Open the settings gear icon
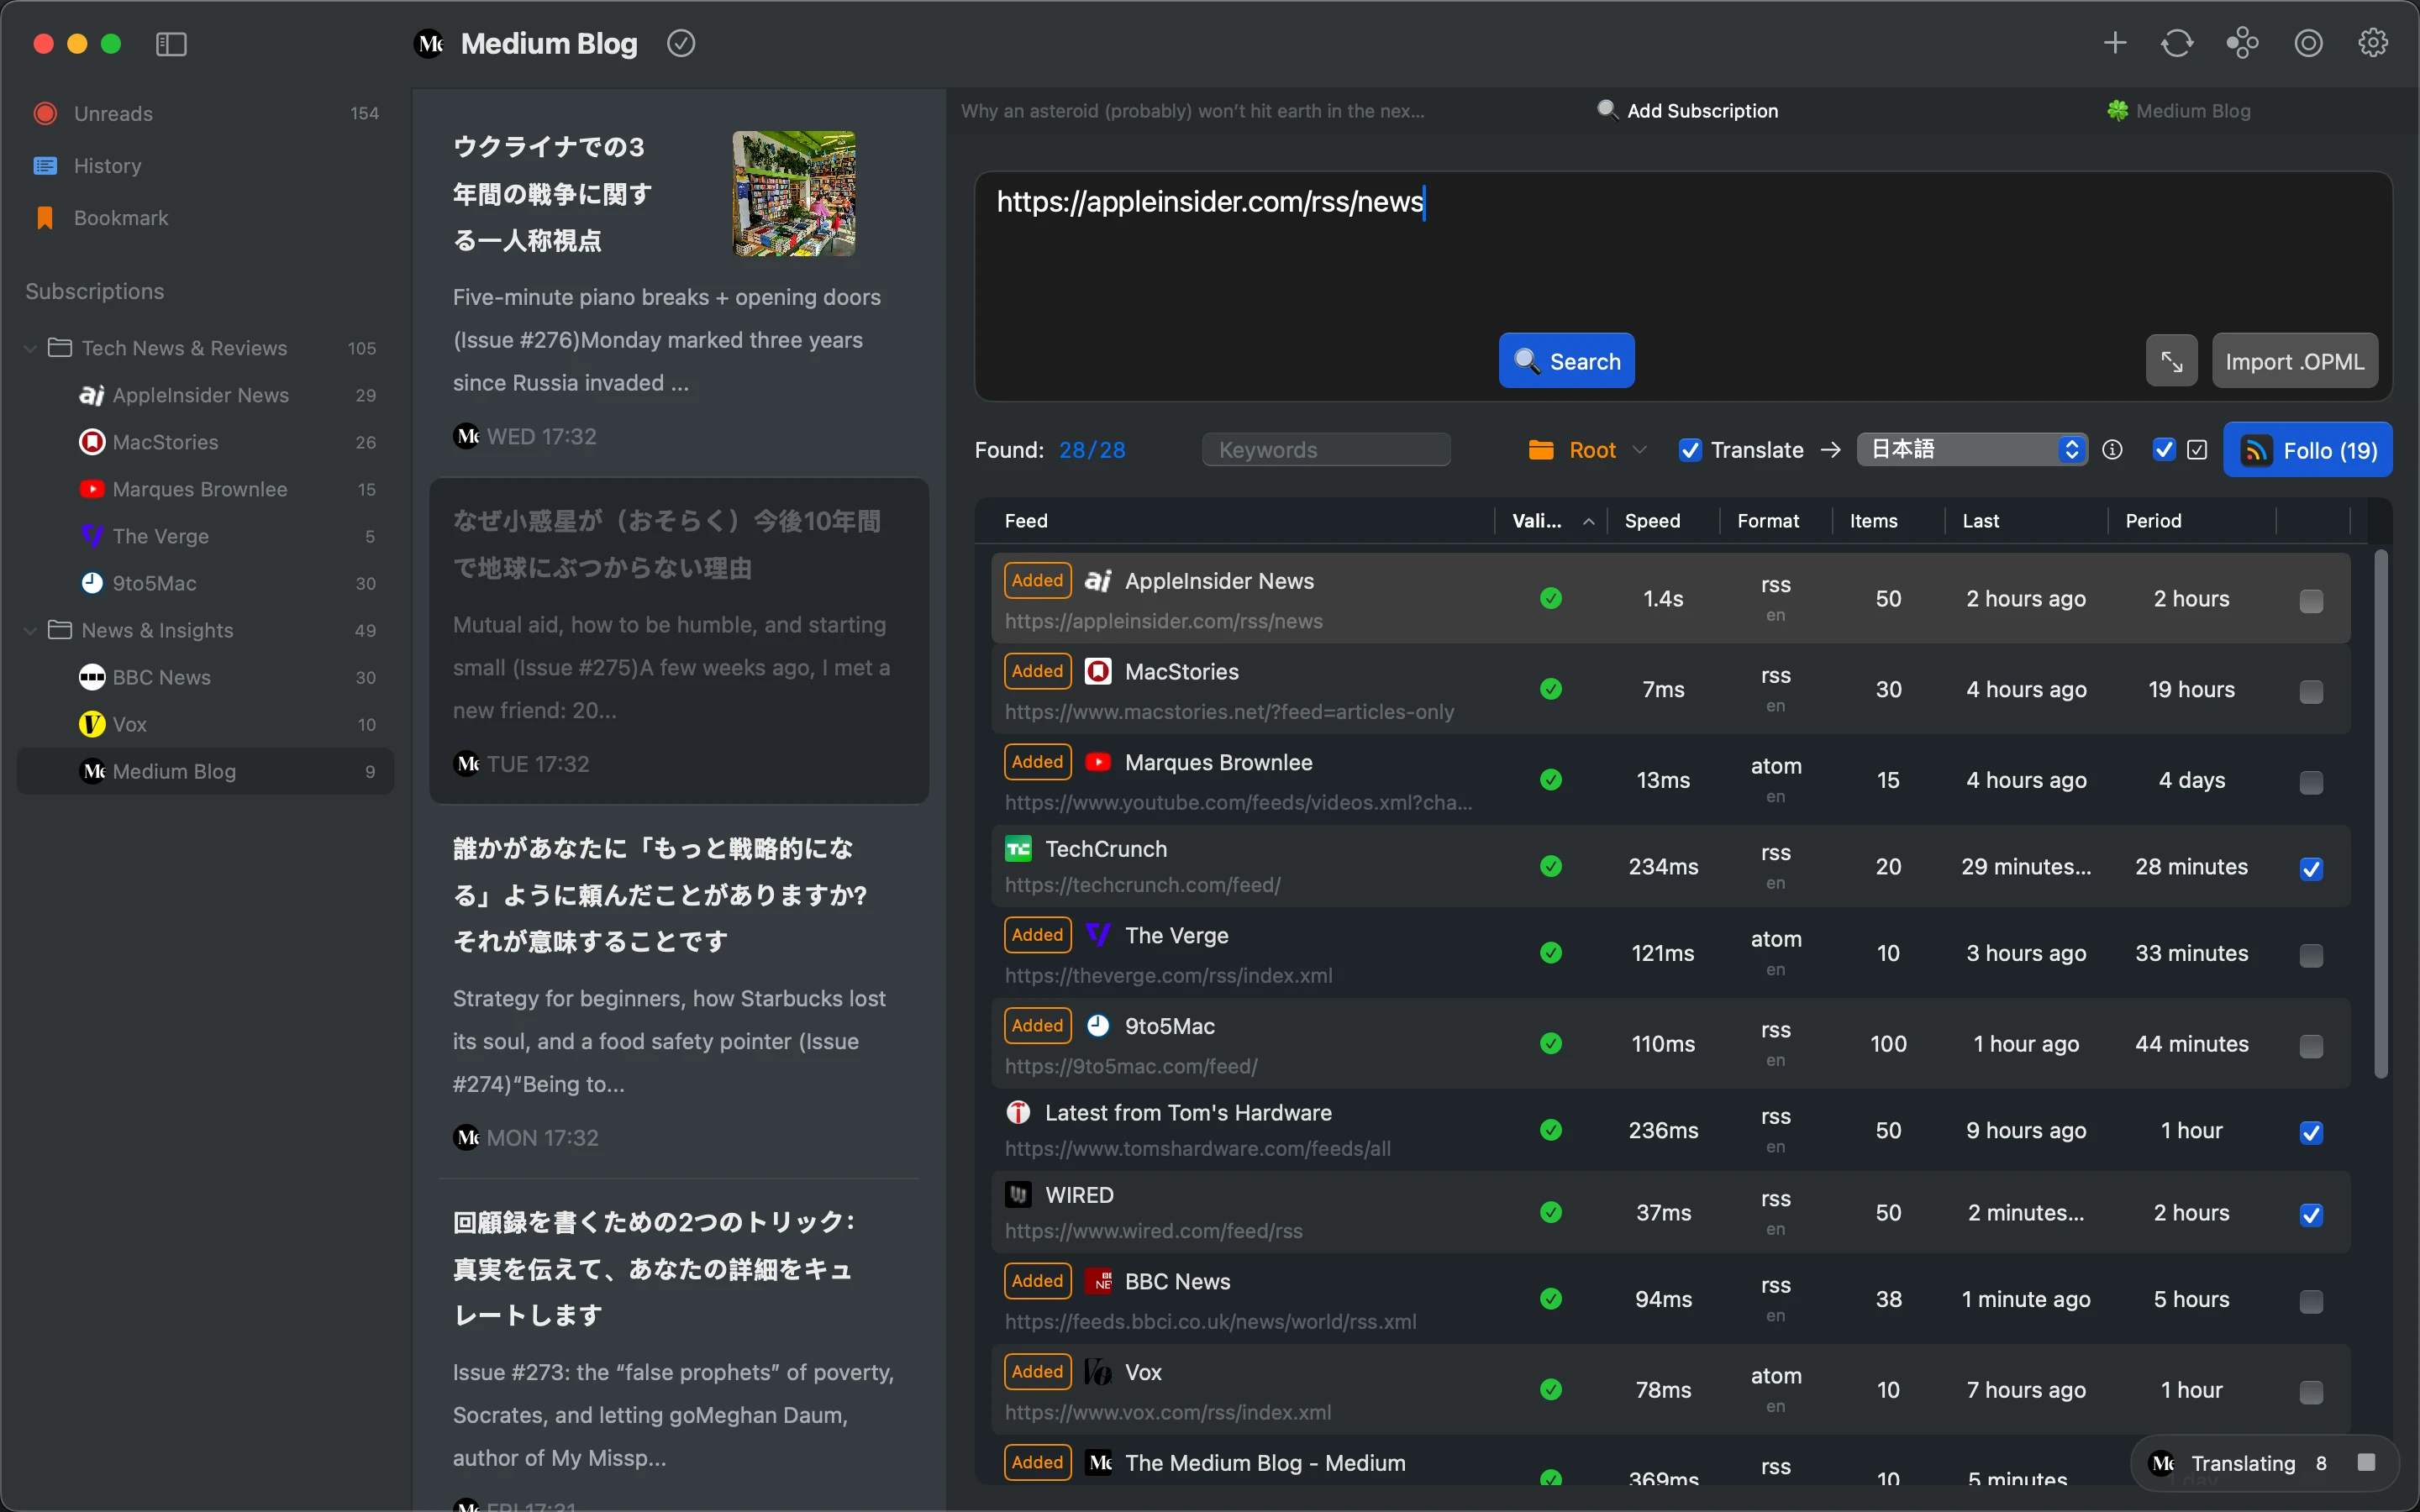Image resolution: width=2420 pixels, height=1512 pixels. [2372, 43]
